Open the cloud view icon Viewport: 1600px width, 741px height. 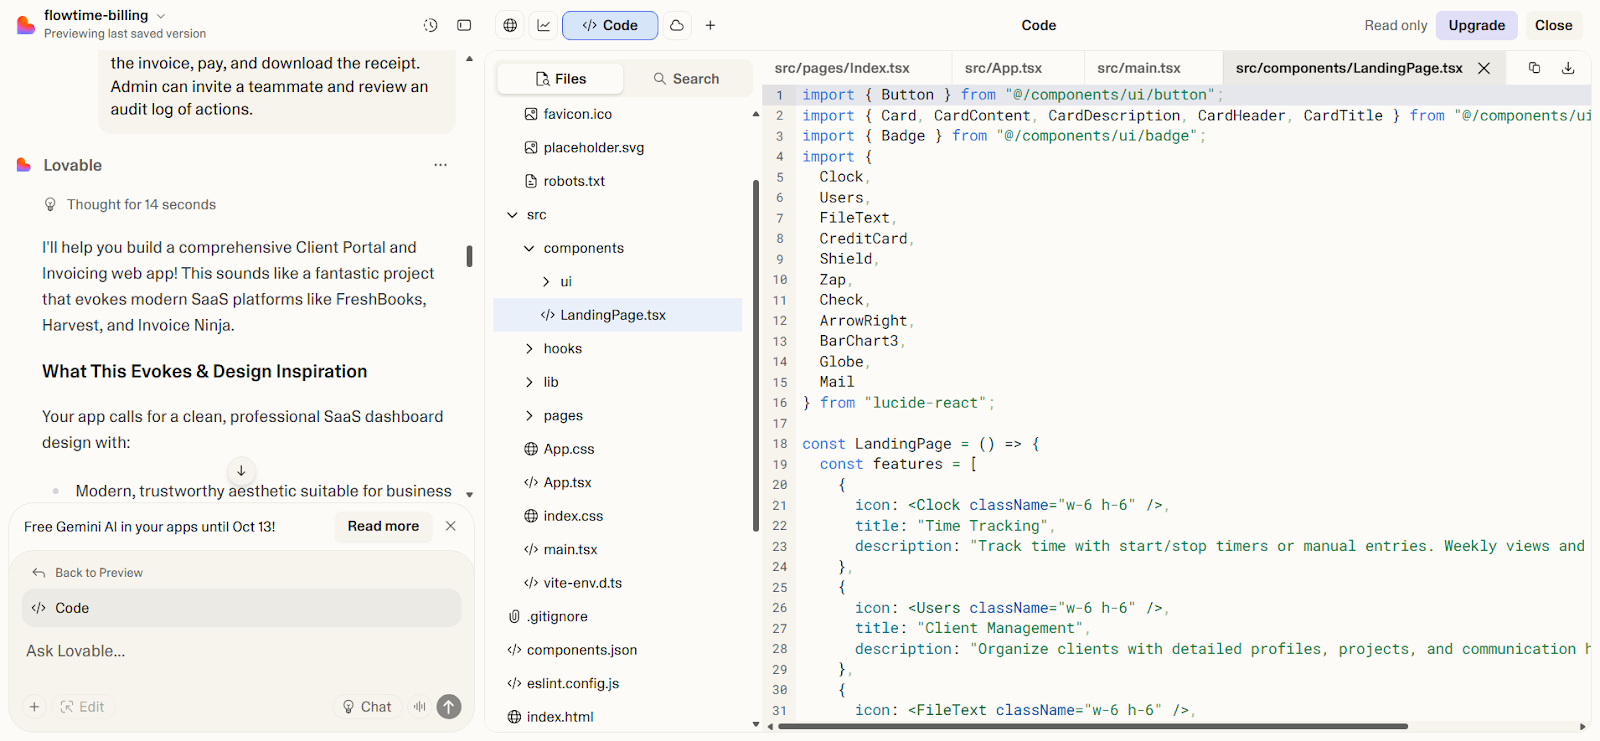point(677,25)
